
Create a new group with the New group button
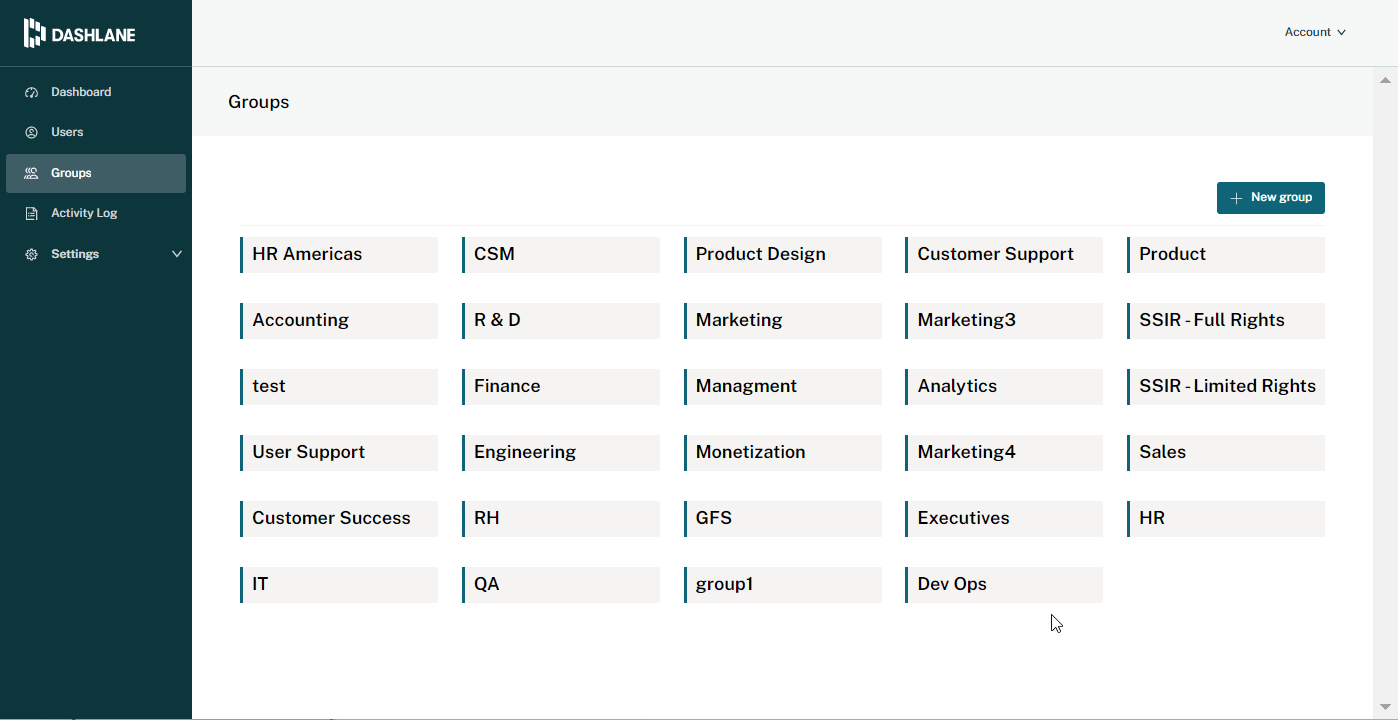[1271, 198]
